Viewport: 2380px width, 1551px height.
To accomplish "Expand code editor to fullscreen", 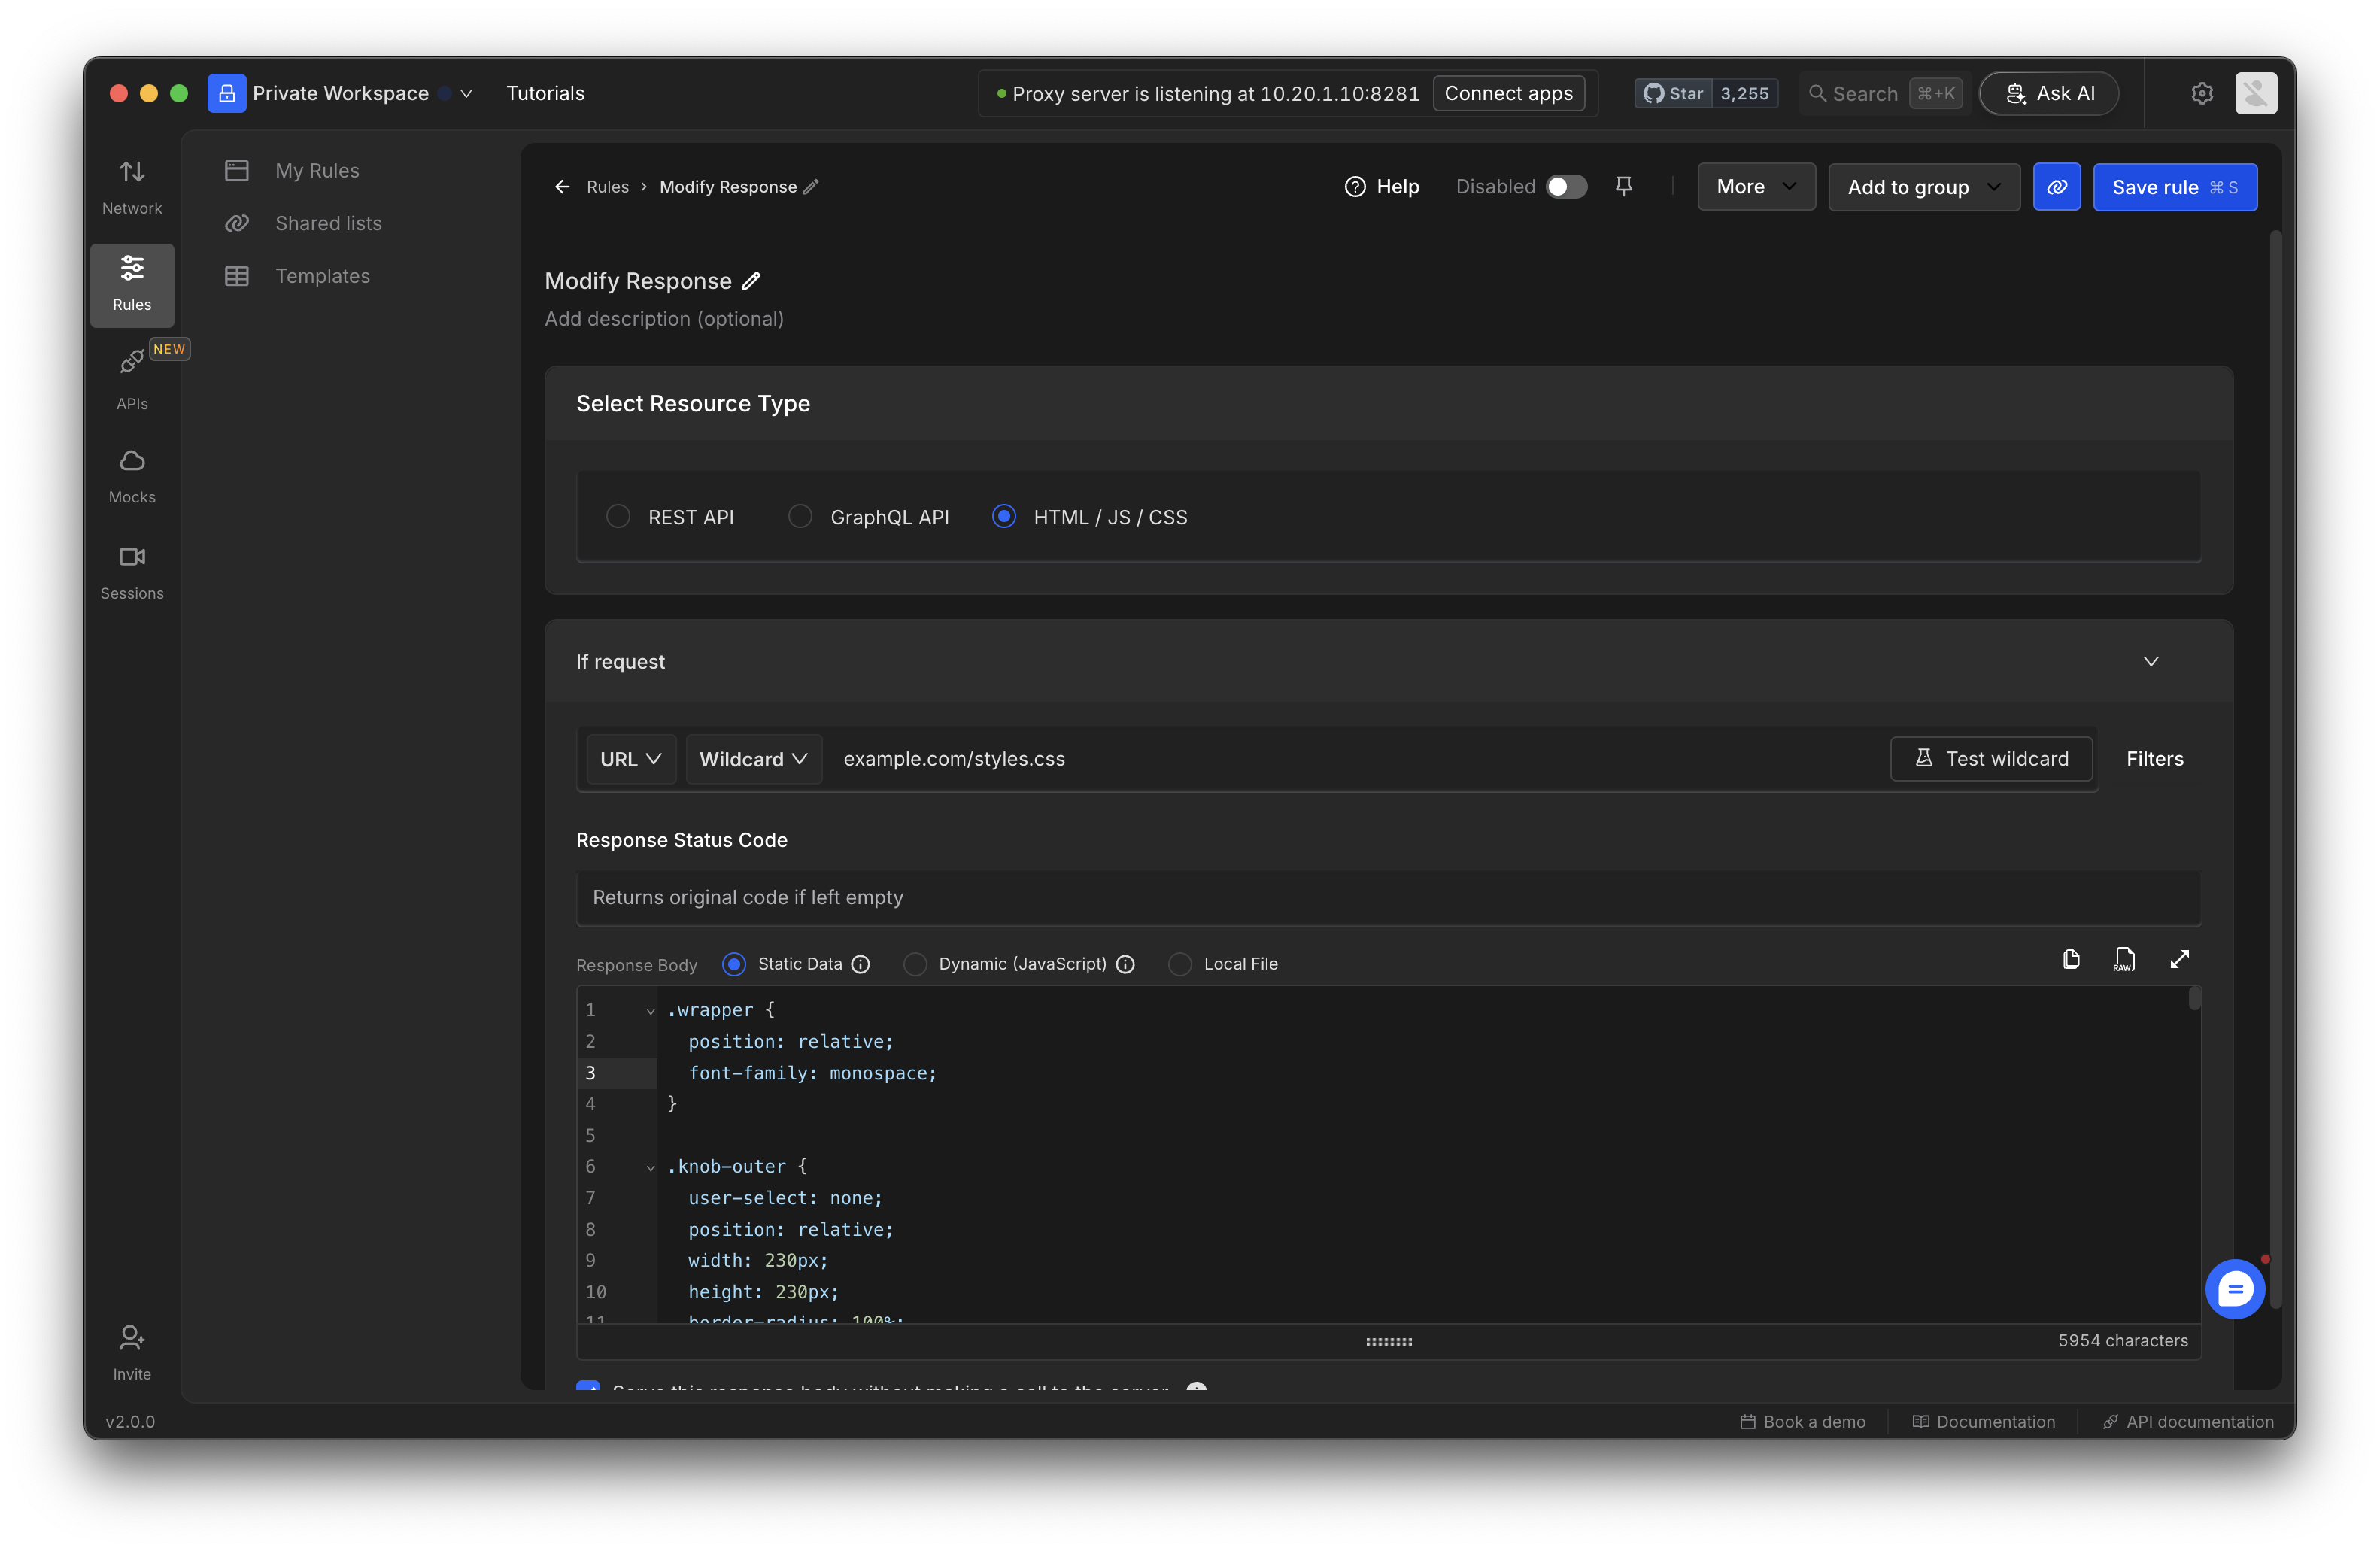I will pos(2179,959).
